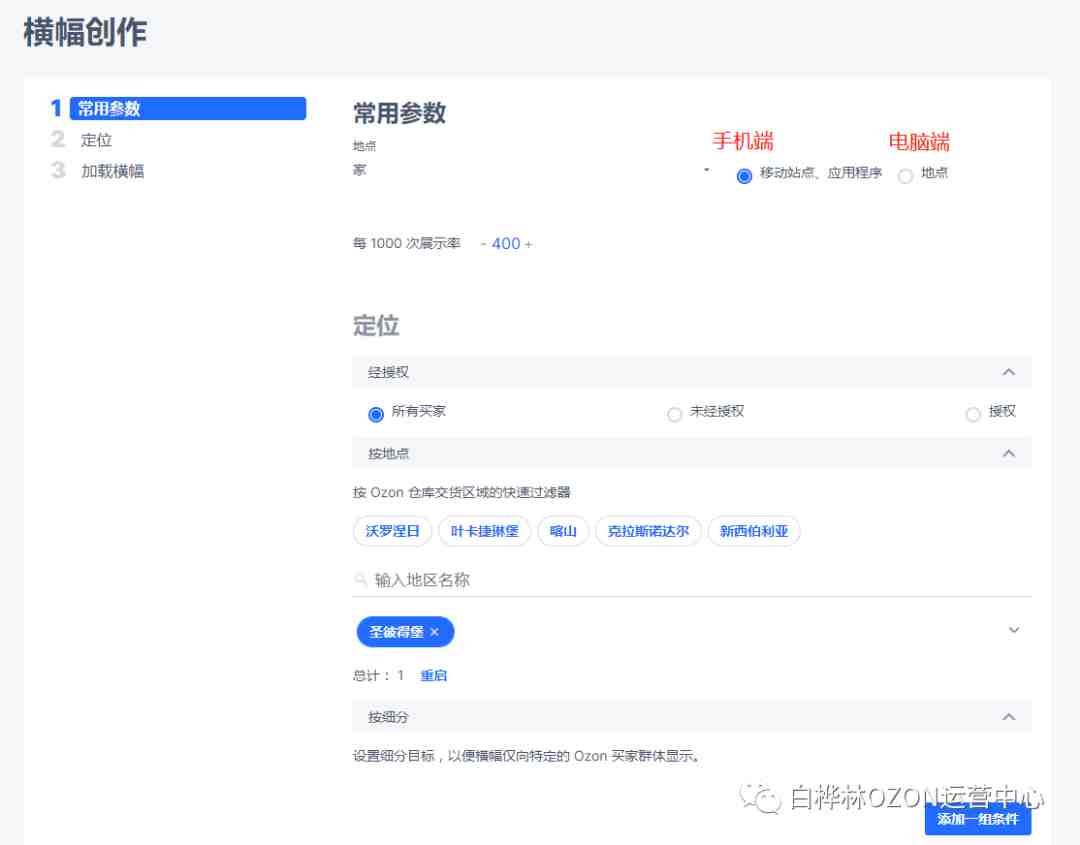Choose the 授权 radio option
The width and height of the screenshot is (1080, 845).
(973, 414)
